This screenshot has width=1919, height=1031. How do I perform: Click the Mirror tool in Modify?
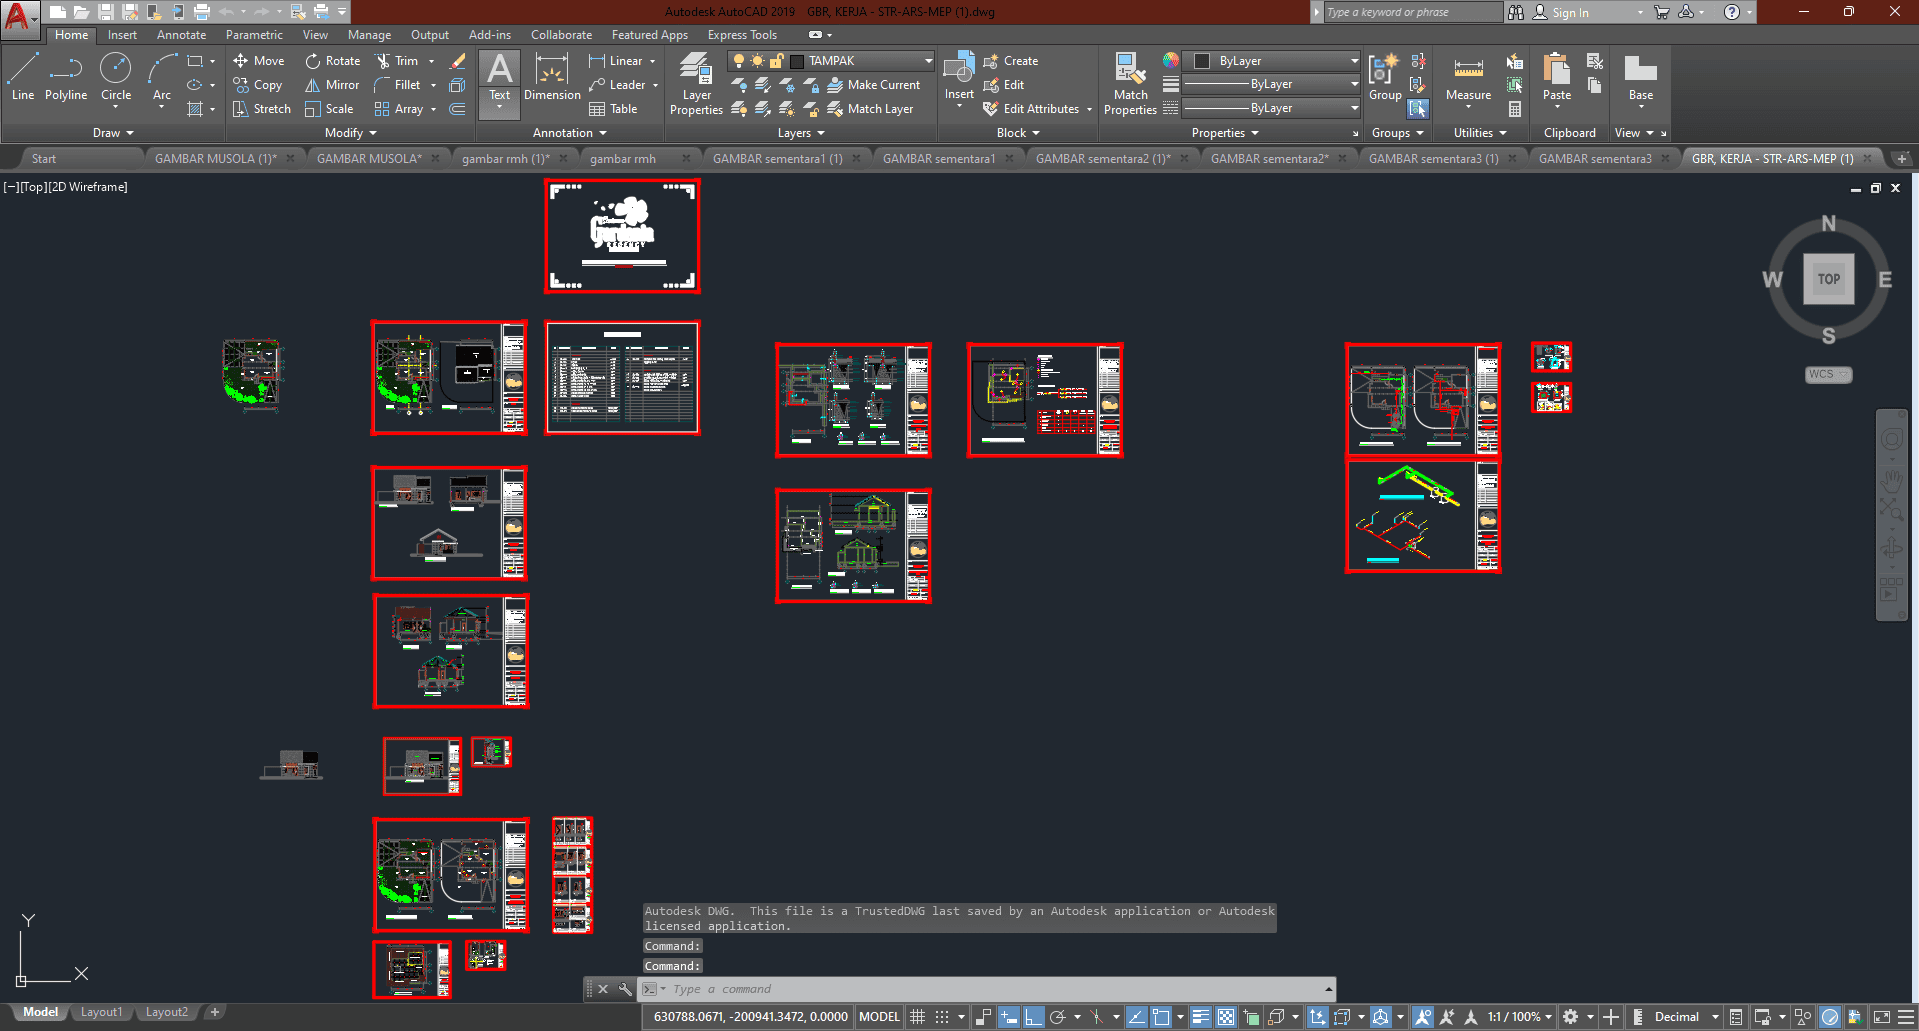tap(332, 85)
